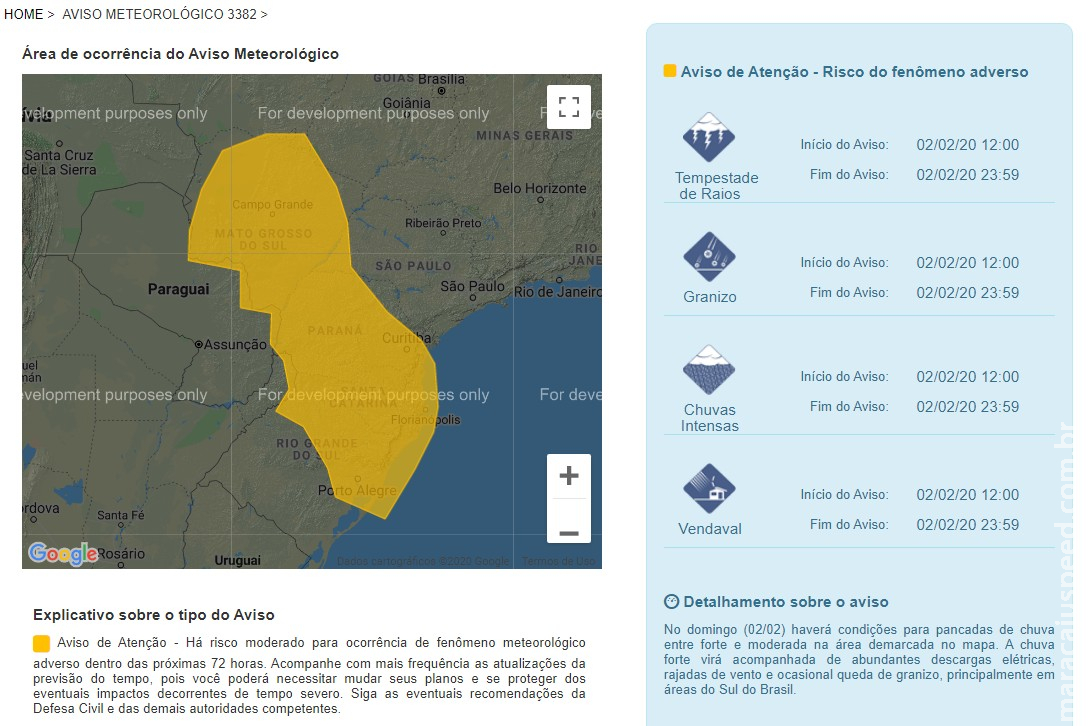Viewport: 1088px width, 726px height.
Task: Click Início do Aviso time for Granizo
Action: point(967,263)
